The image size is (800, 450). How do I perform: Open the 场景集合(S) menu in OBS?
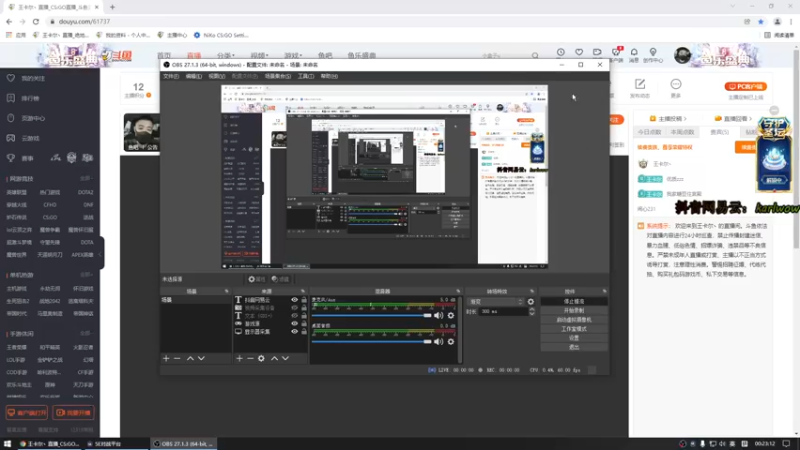[x=278, y=76]
